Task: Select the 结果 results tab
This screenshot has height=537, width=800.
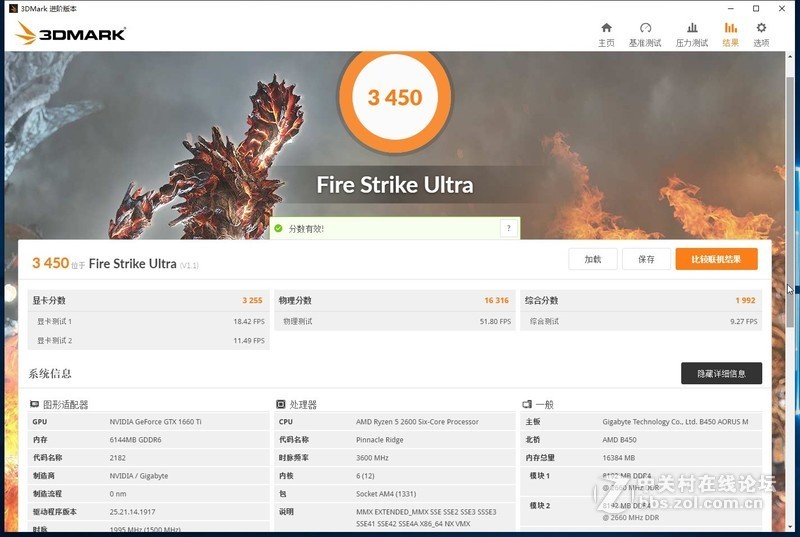Action: click(730, 35)
